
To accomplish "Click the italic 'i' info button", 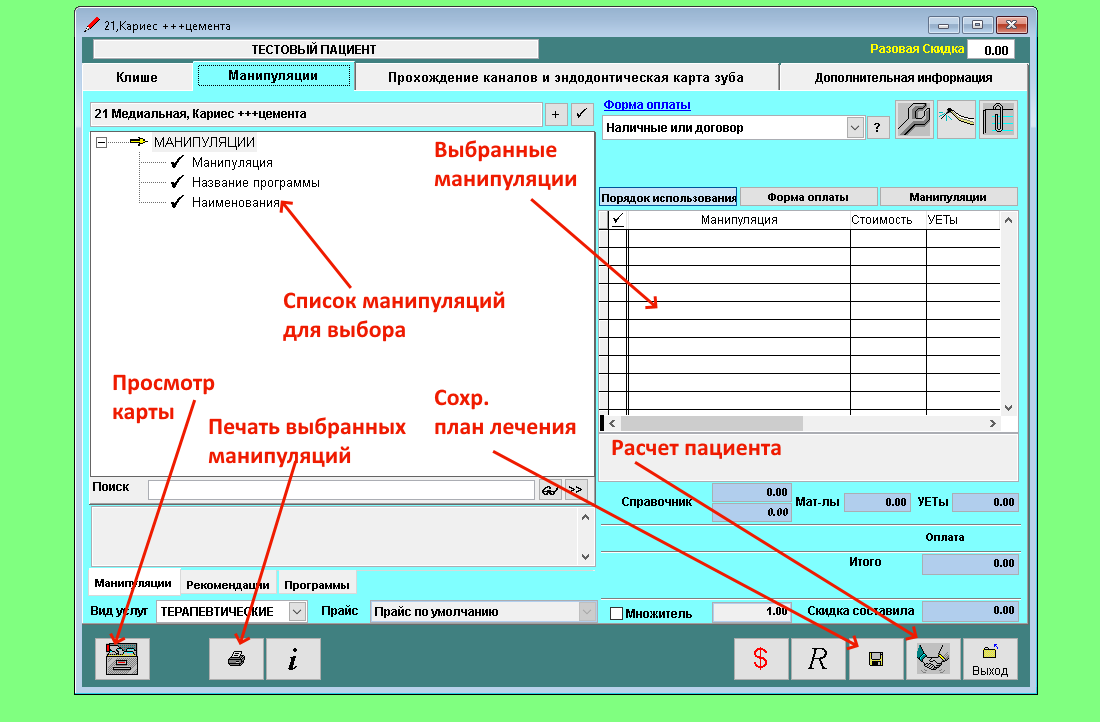I will (292, 659).
